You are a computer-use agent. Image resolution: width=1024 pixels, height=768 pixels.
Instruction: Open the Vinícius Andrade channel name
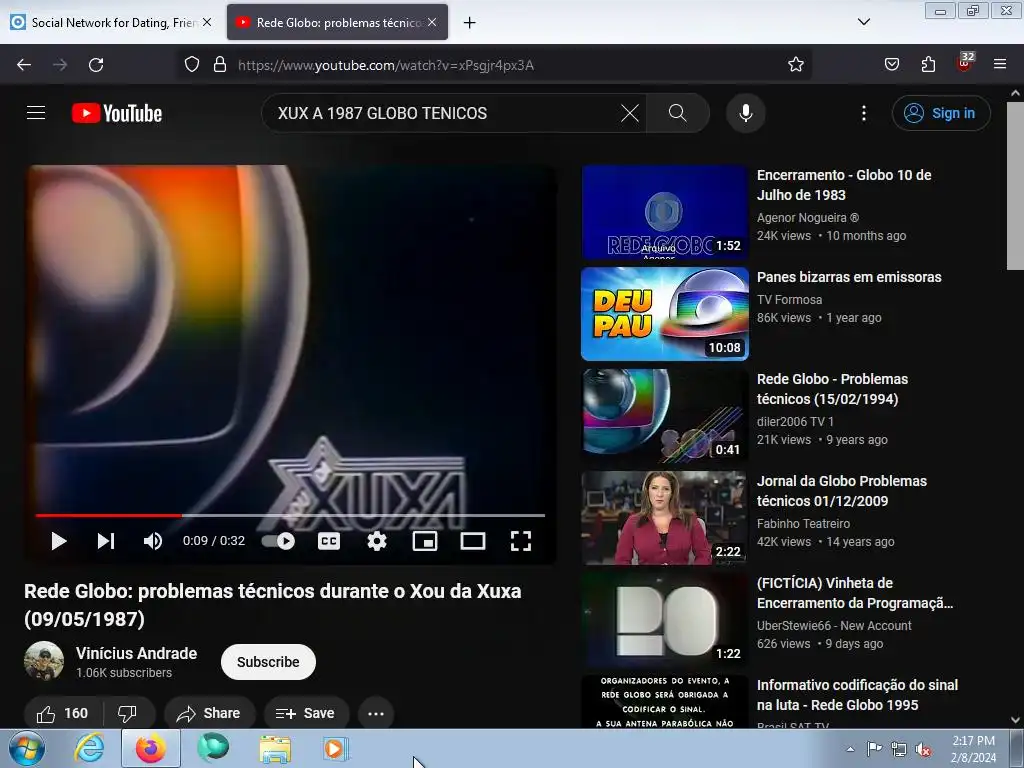(136, 653)
